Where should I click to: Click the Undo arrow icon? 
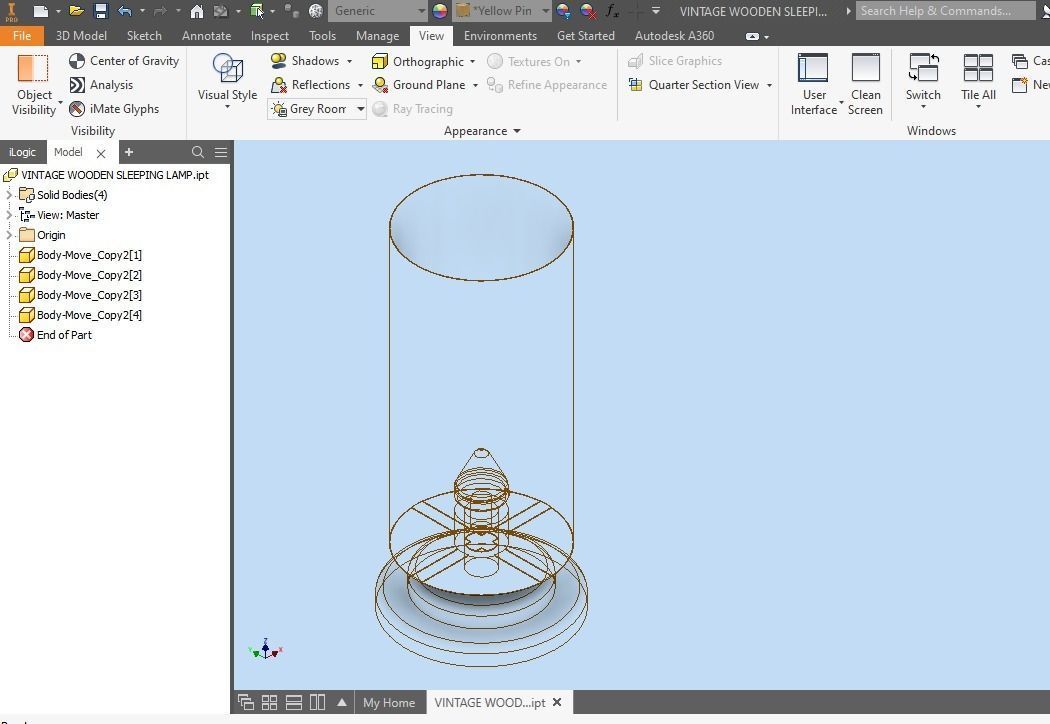(x=125, y=11)
